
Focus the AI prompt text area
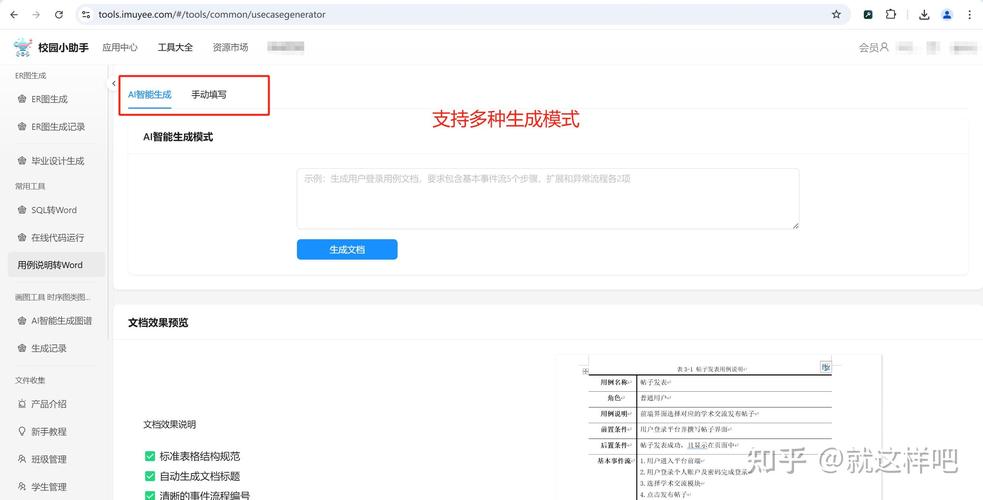pyautogui.click(x=548, y=199)
